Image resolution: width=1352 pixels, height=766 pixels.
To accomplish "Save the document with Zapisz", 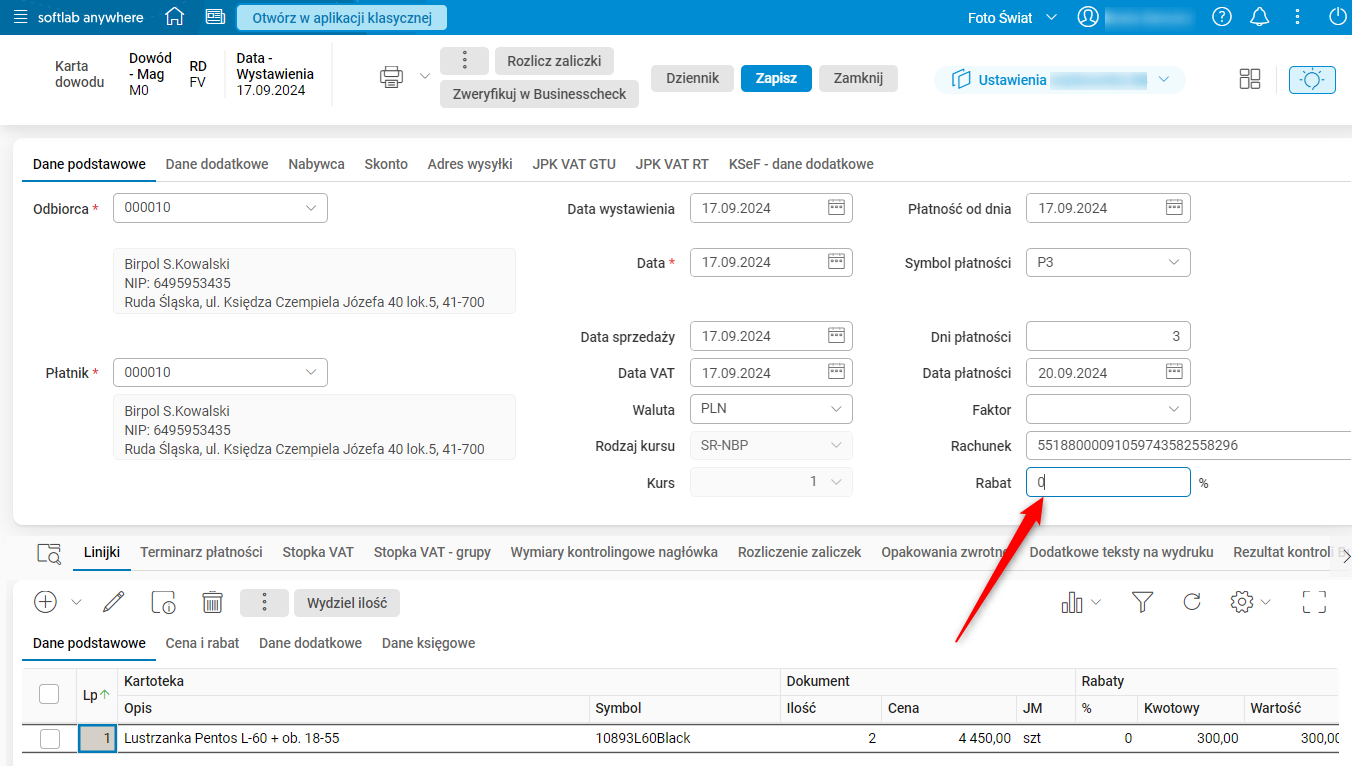I will tap(776, 78).
